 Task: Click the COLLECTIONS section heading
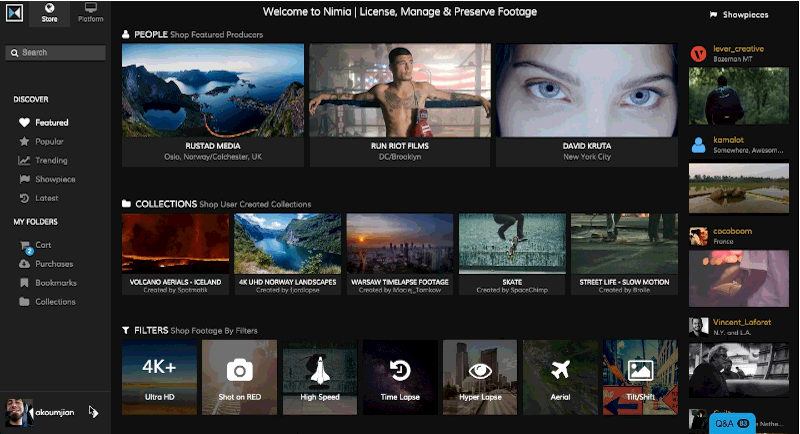coord(166,204)
